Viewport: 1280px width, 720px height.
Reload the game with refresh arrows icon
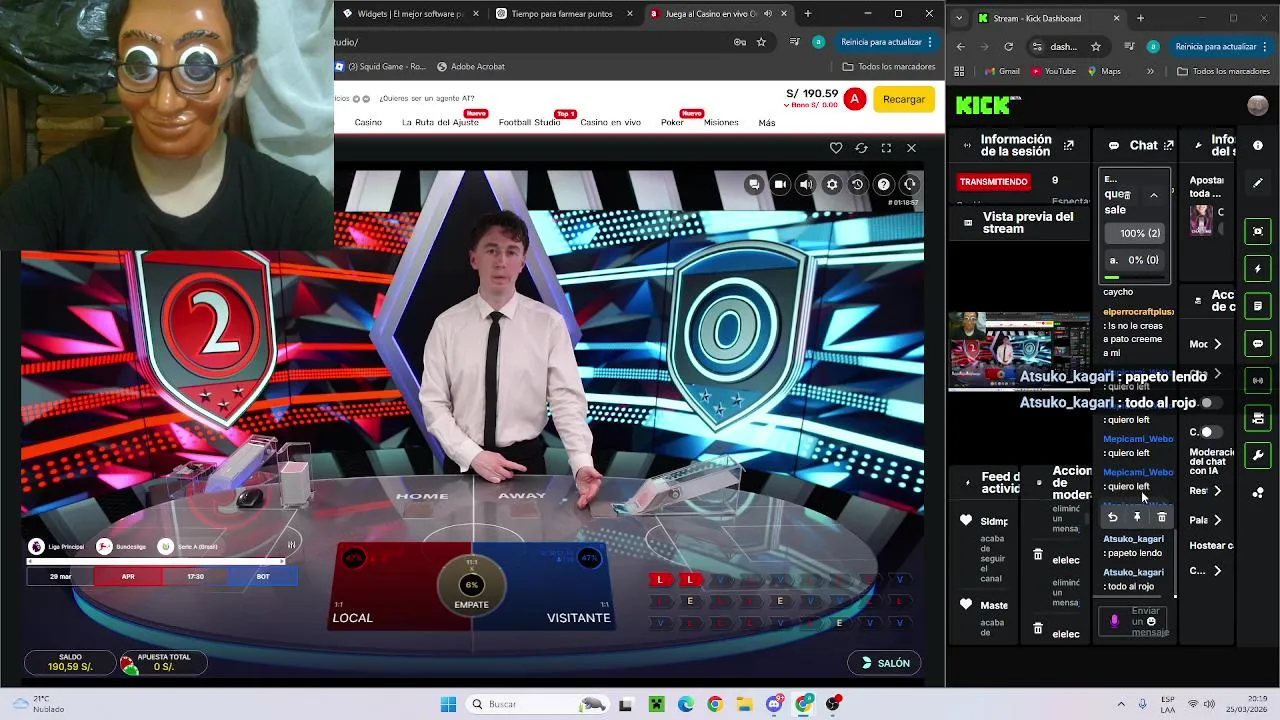(861, 148)
